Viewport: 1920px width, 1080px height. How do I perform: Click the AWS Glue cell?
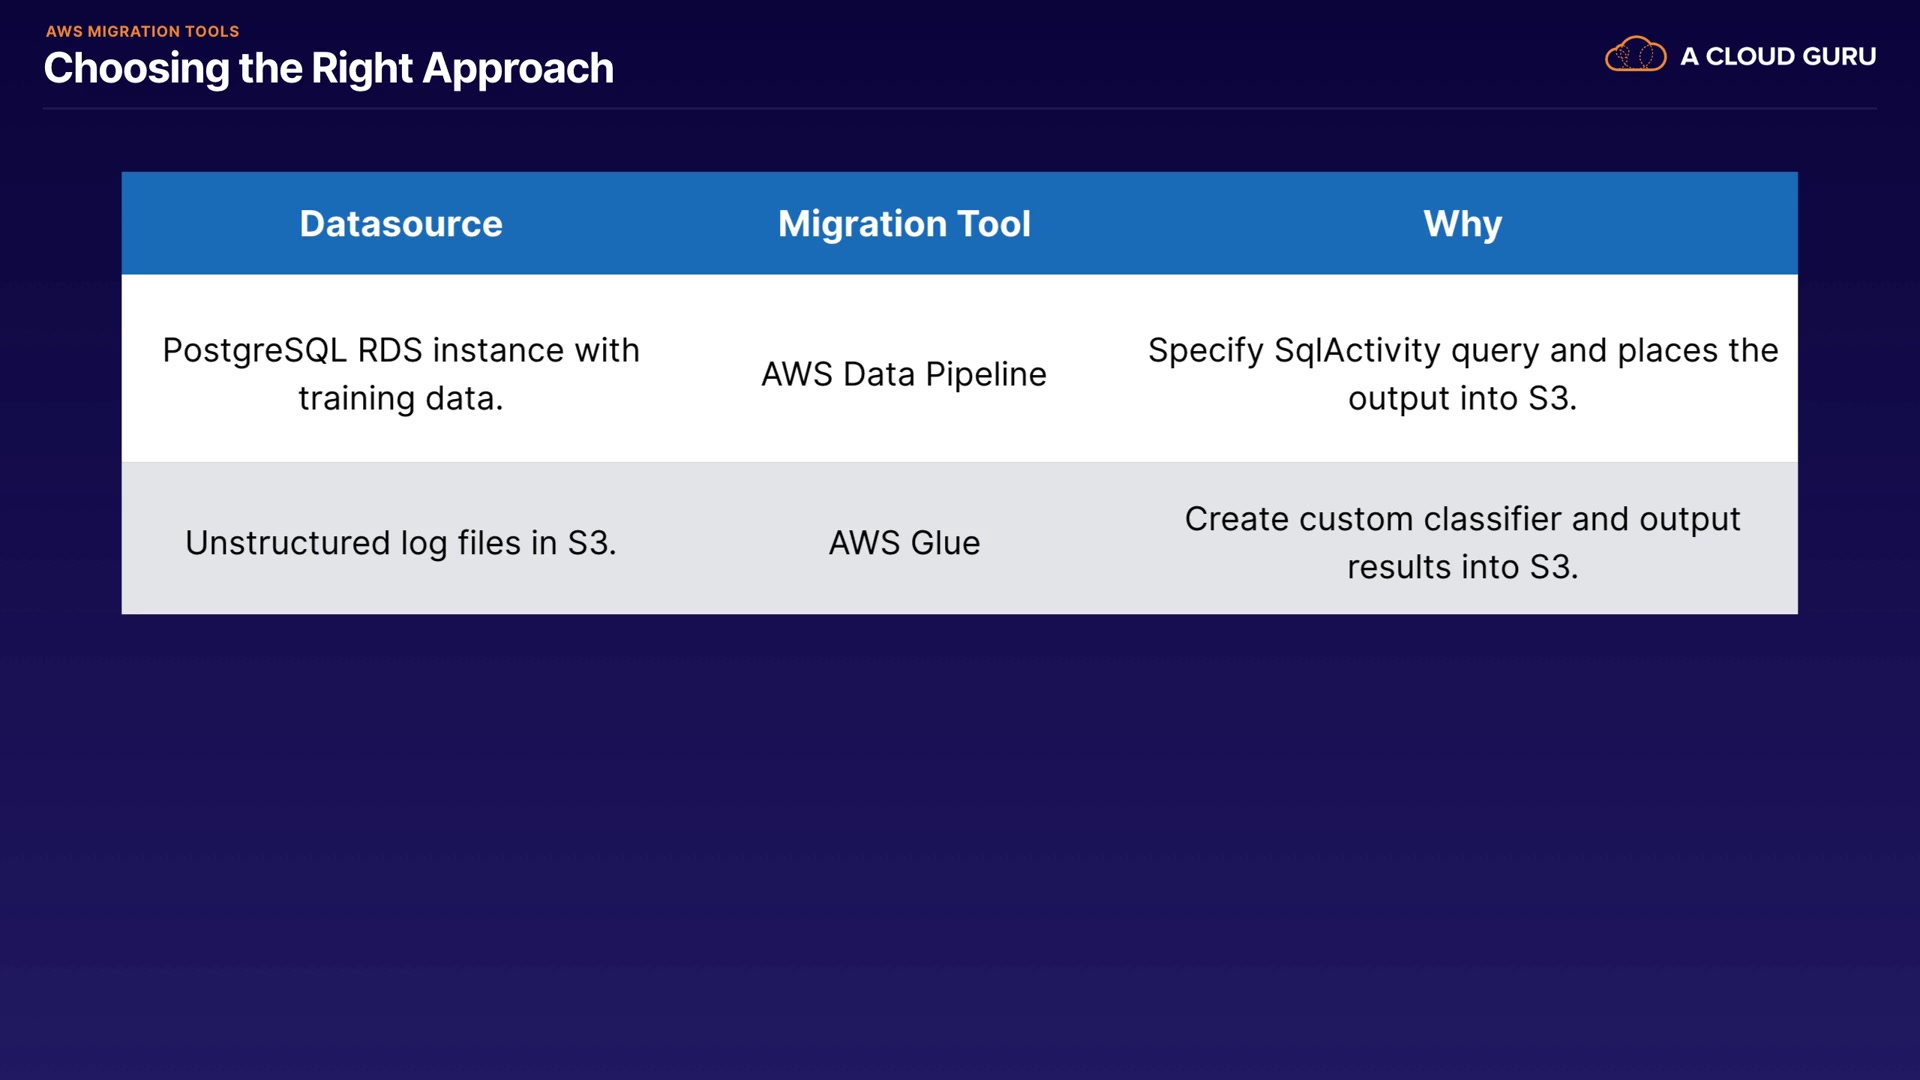click(x=904, y=543)
